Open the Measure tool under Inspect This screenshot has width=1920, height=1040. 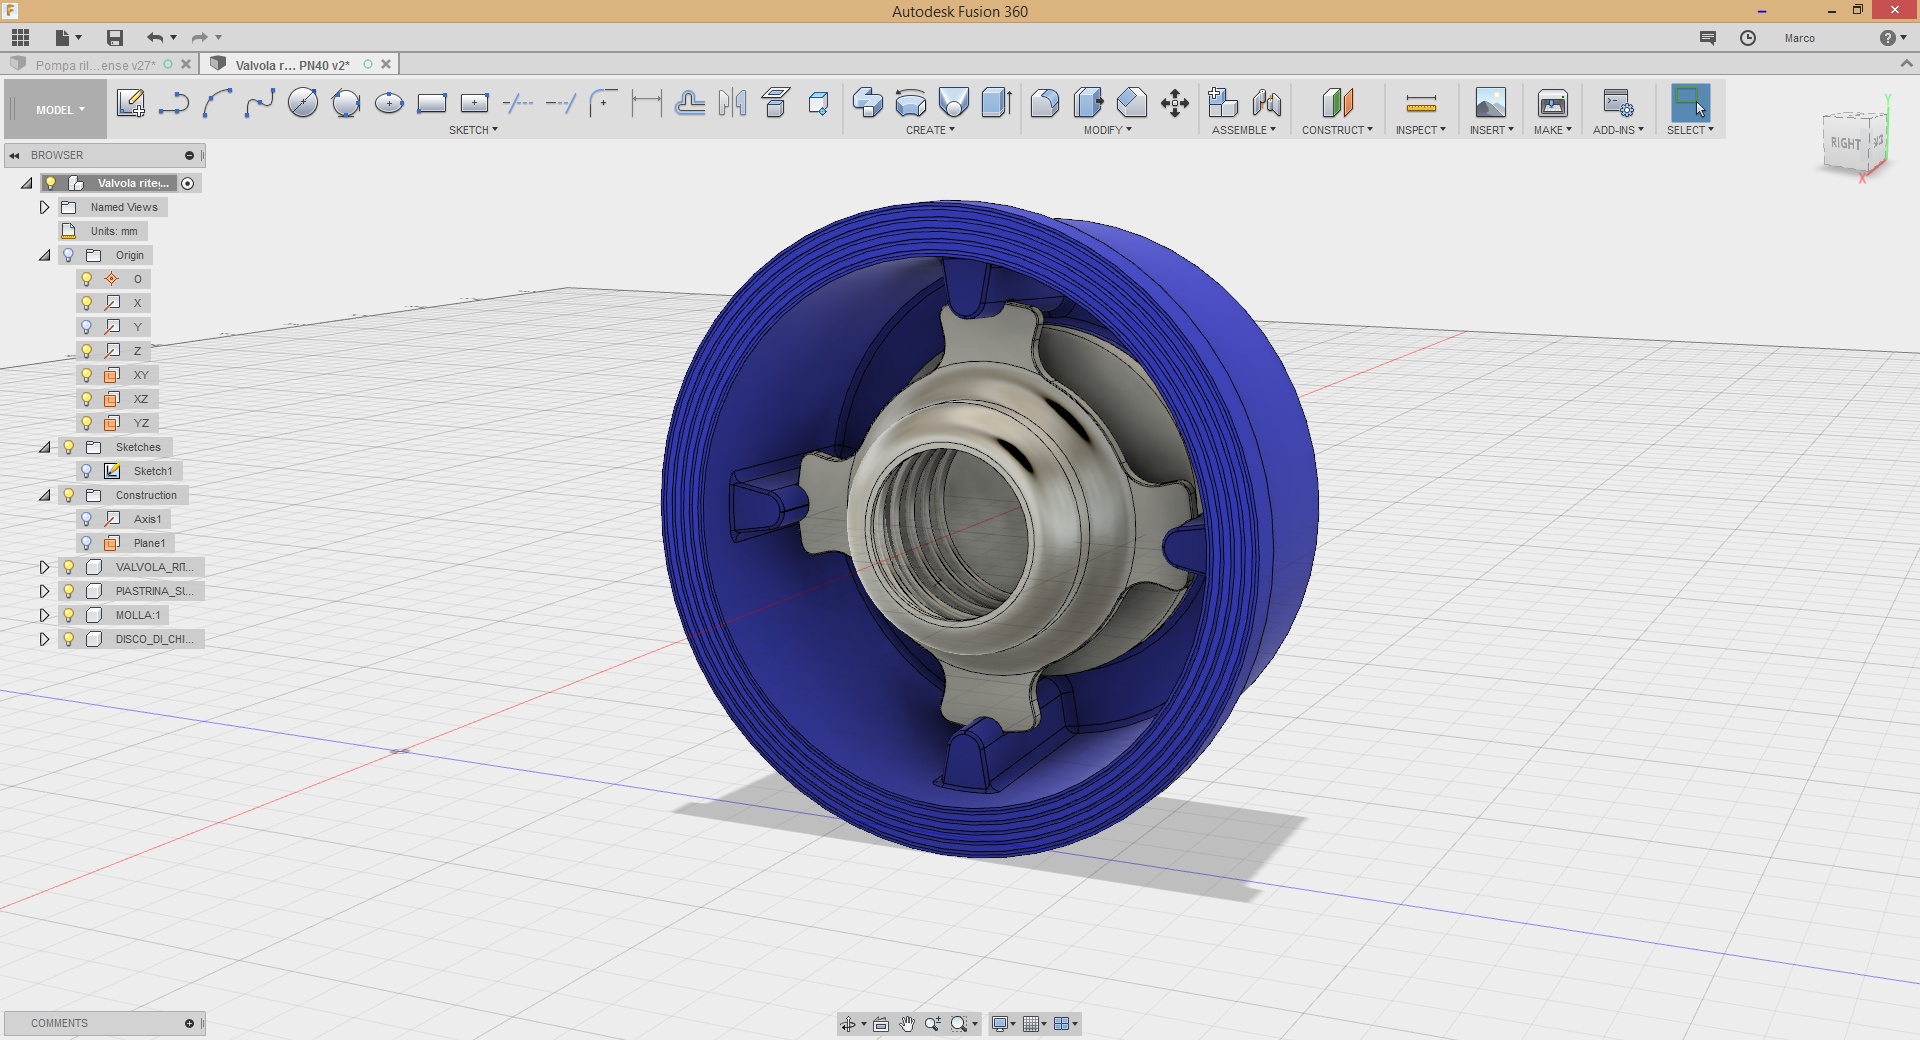click(x=1421, y=103)
